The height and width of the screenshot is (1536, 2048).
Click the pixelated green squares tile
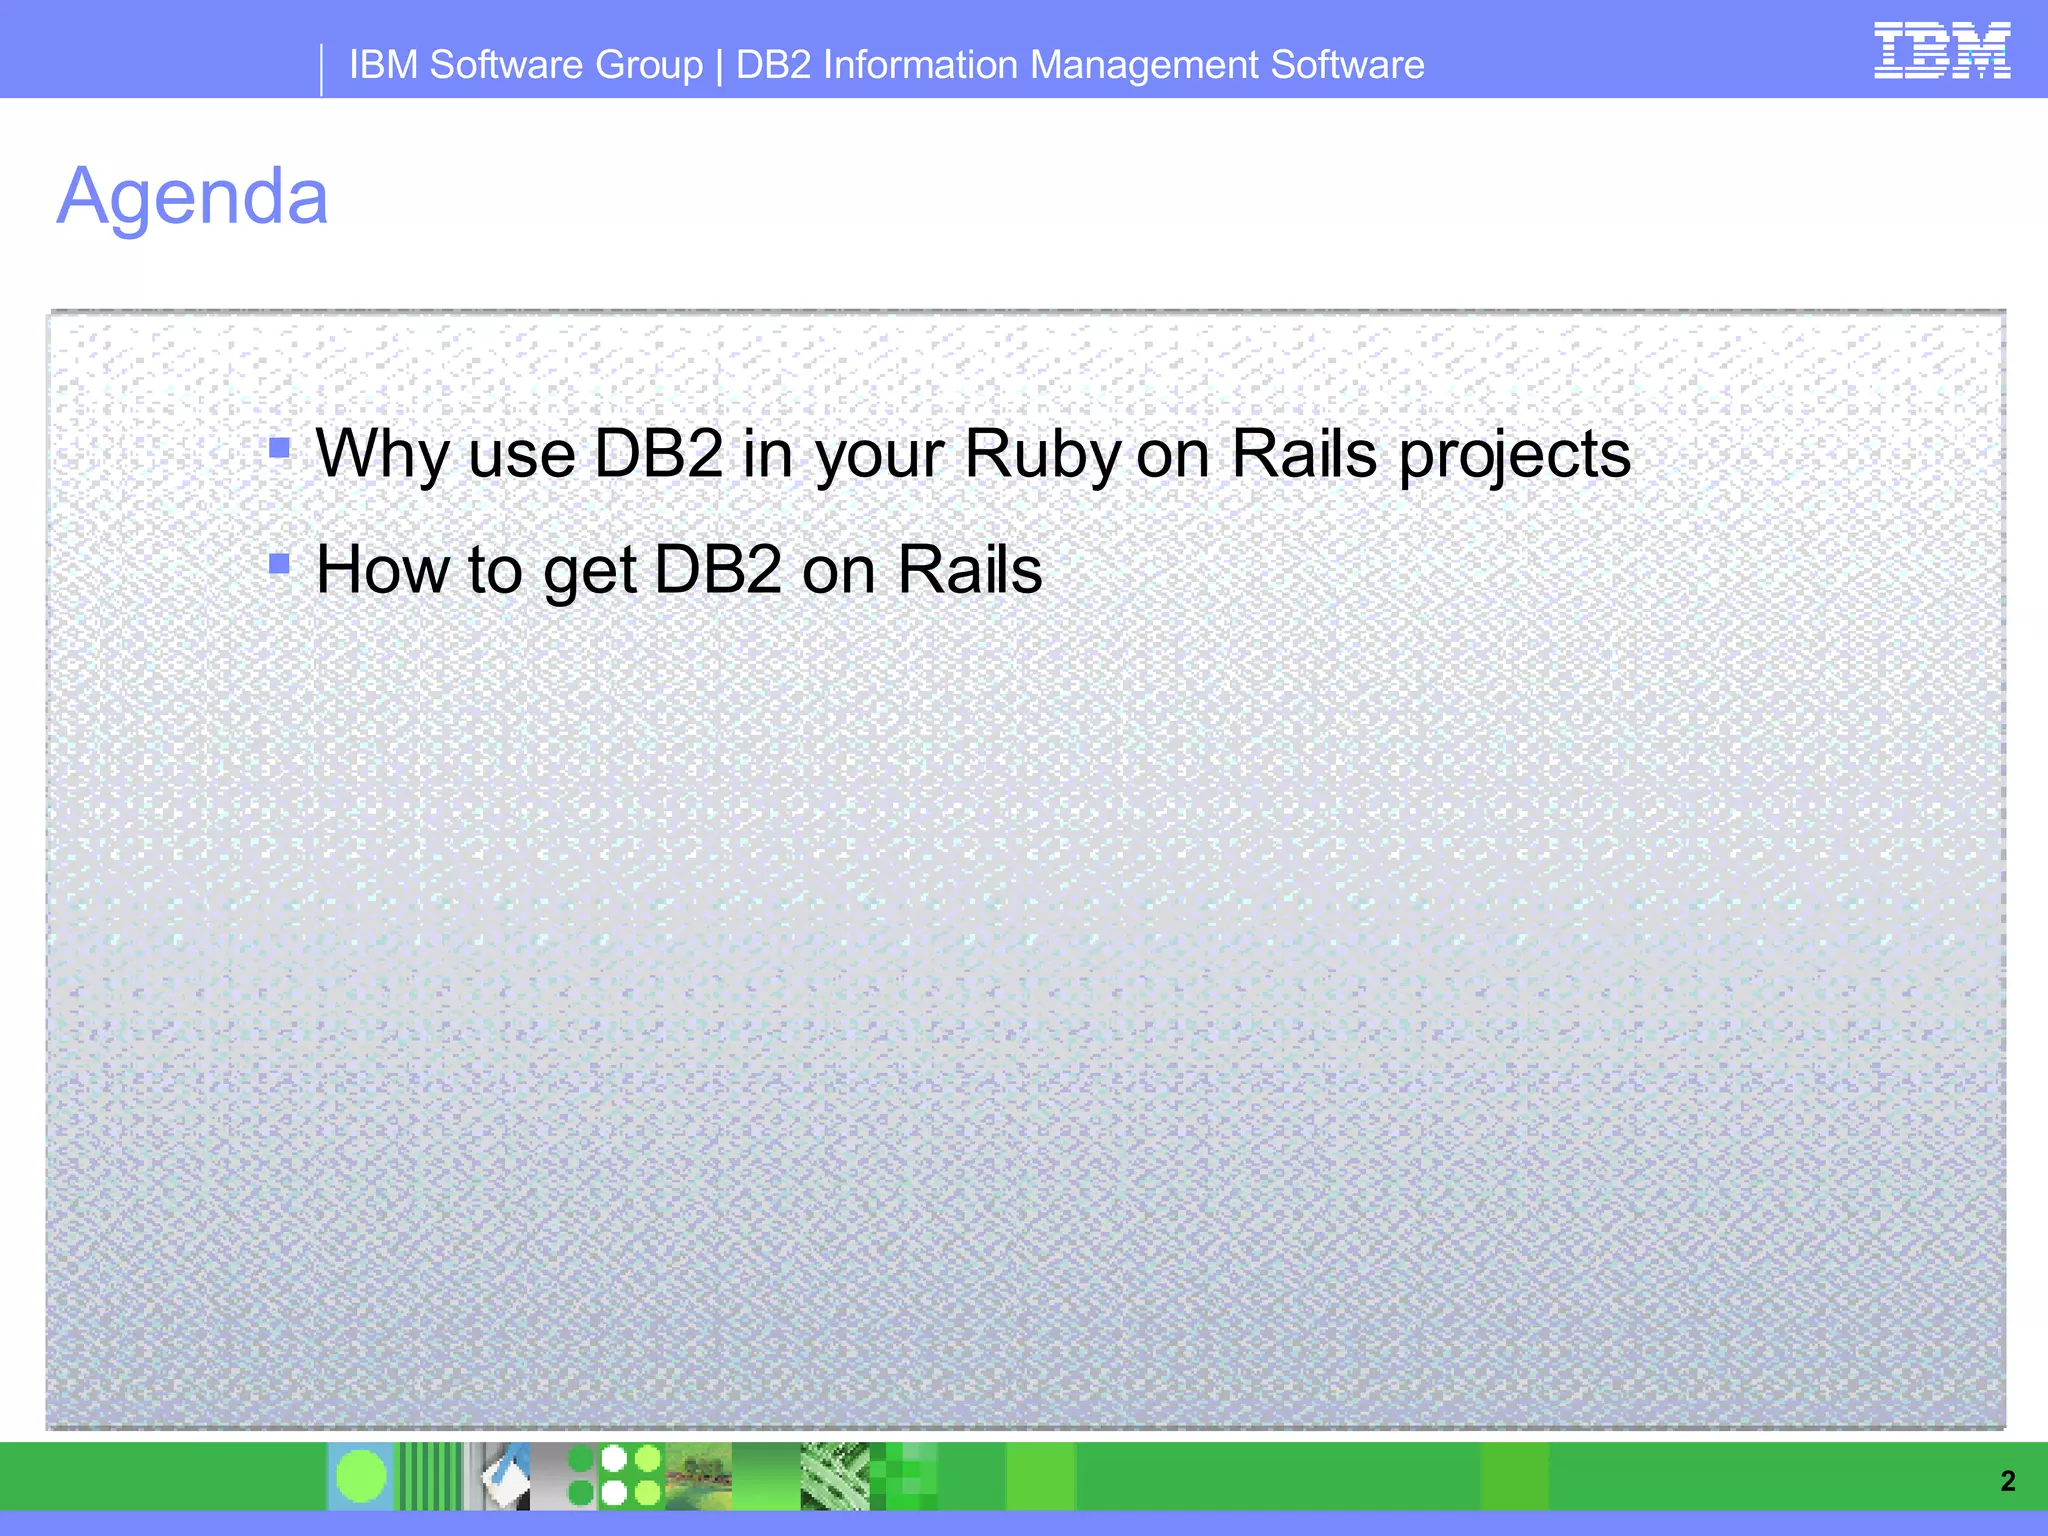coord(905,1476)
